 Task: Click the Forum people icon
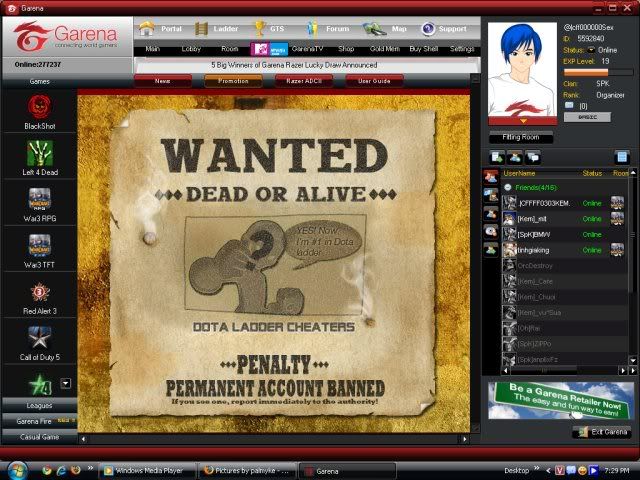[312, 29]
